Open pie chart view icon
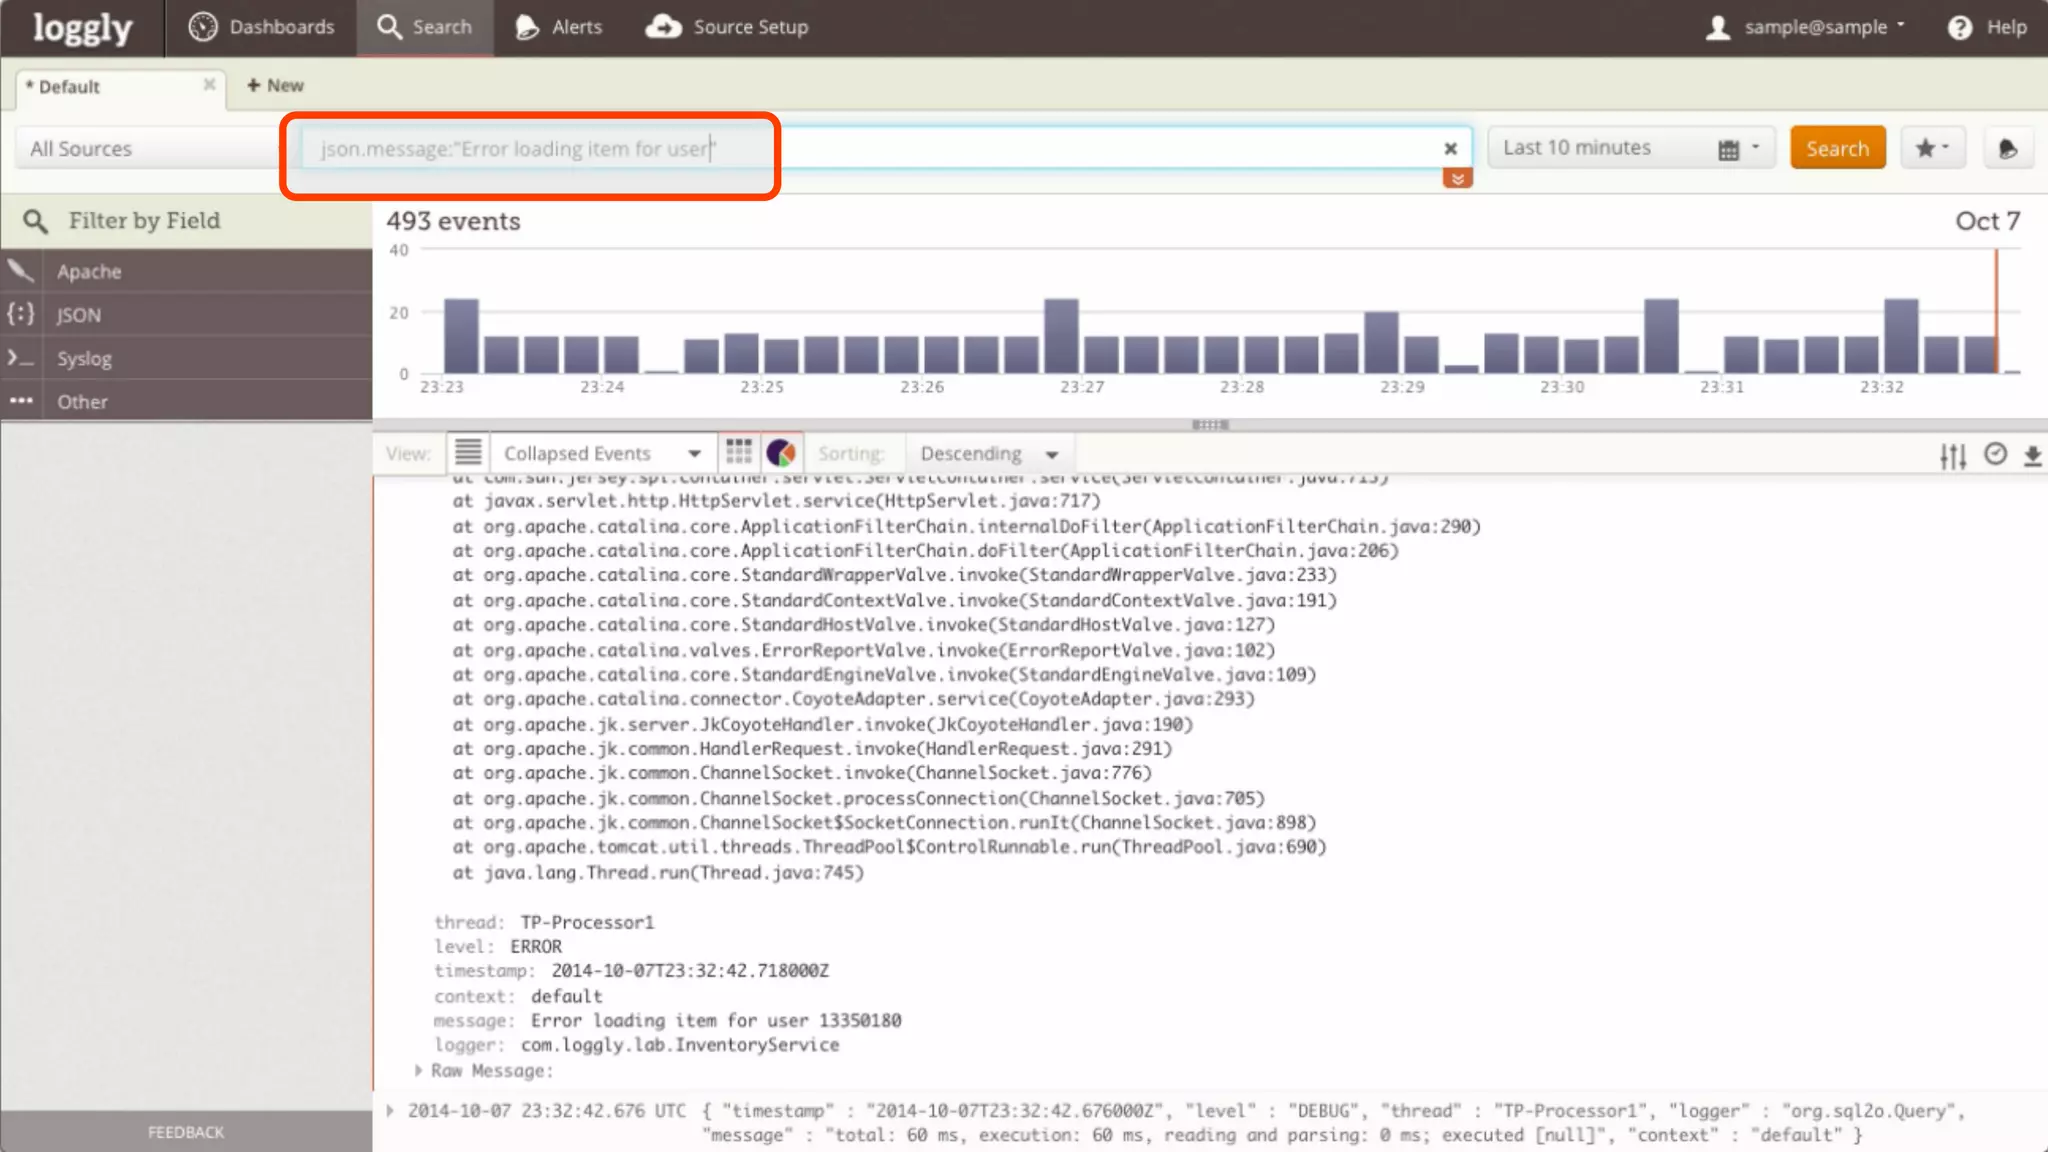The width and height of the screenshot is (2048, 1152). [x=781, y=453]
